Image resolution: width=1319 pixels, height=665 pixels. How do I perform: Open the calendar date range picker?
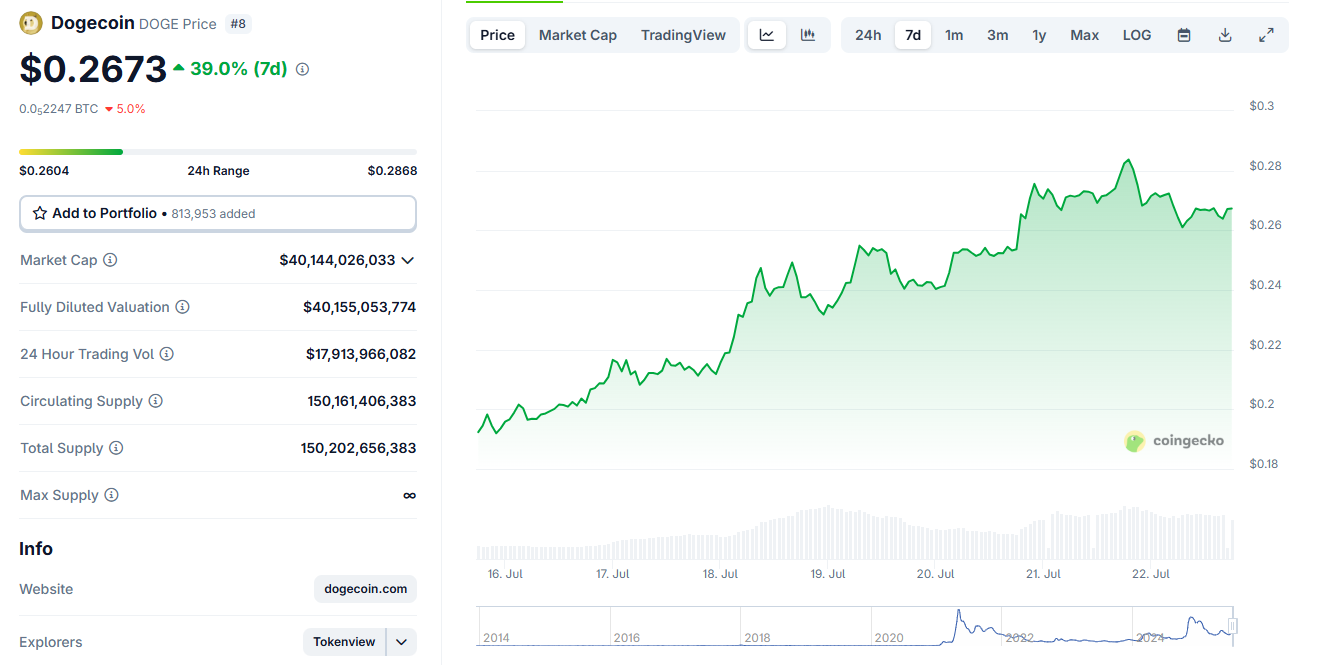[1184, 35]
